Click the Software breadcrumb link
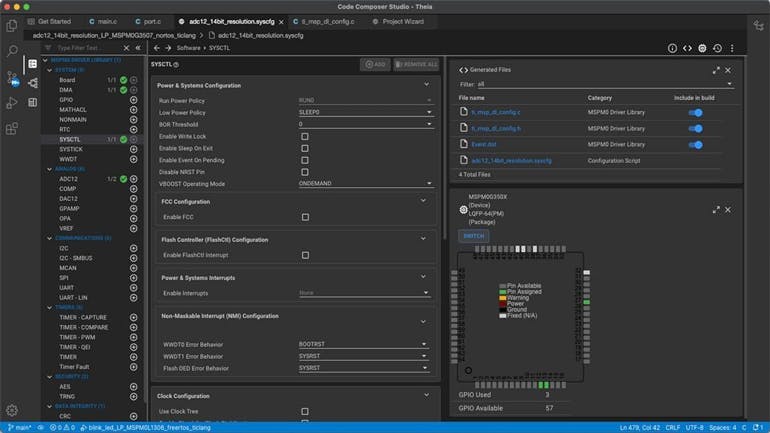 point(189,48)
